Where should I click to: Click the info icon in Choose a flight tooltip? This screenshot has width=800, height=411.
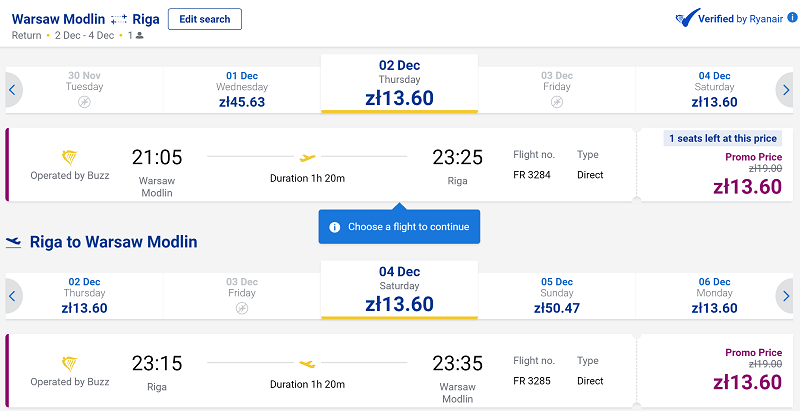tap(335, 227)
